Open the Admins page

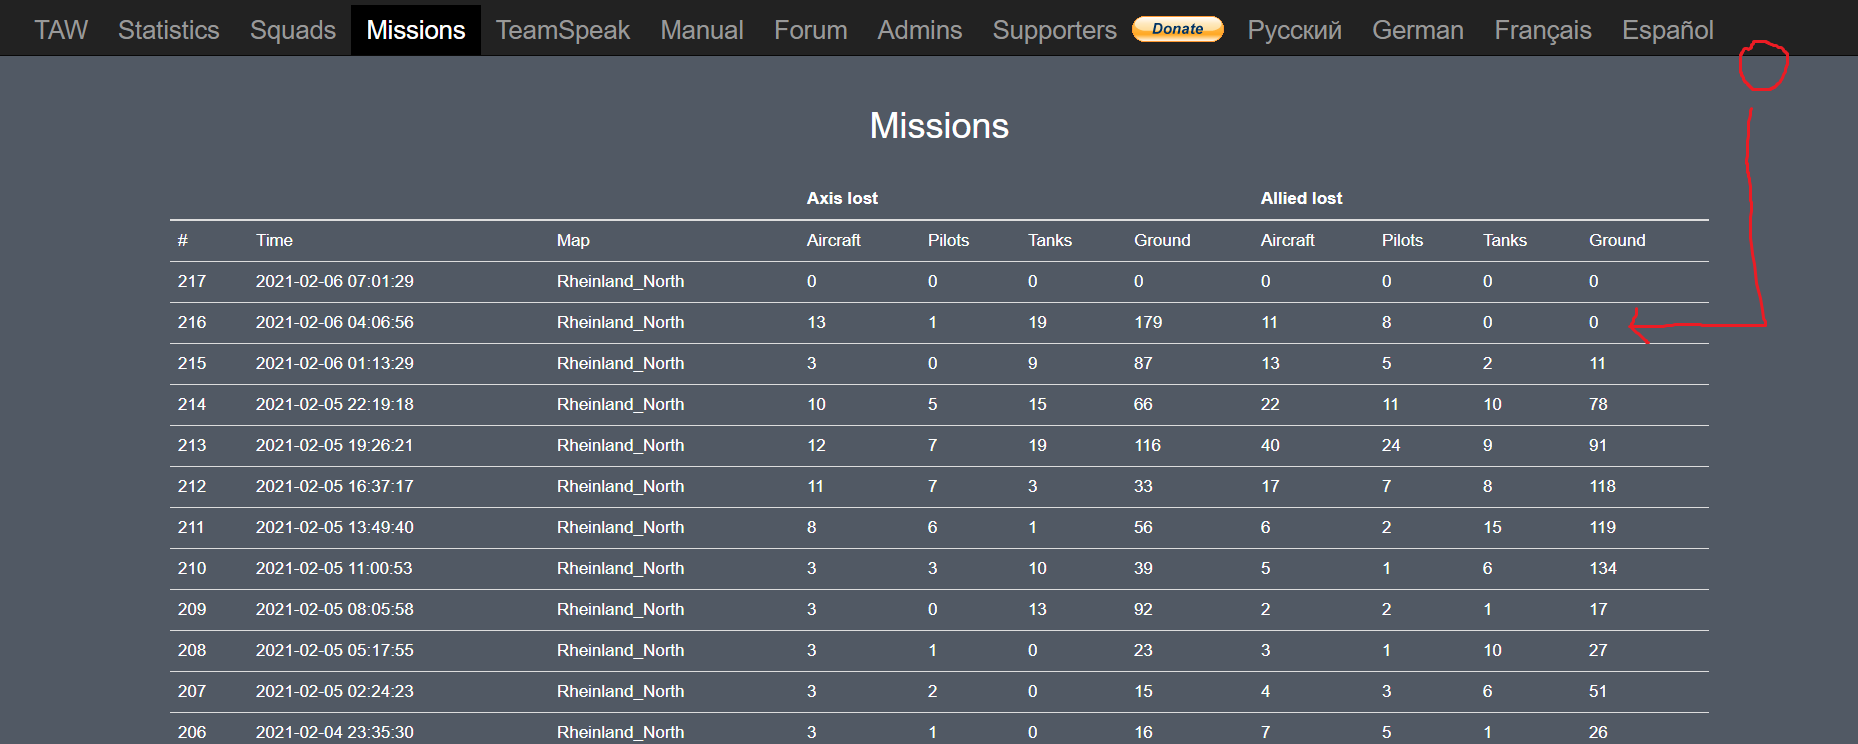[920, 30]
